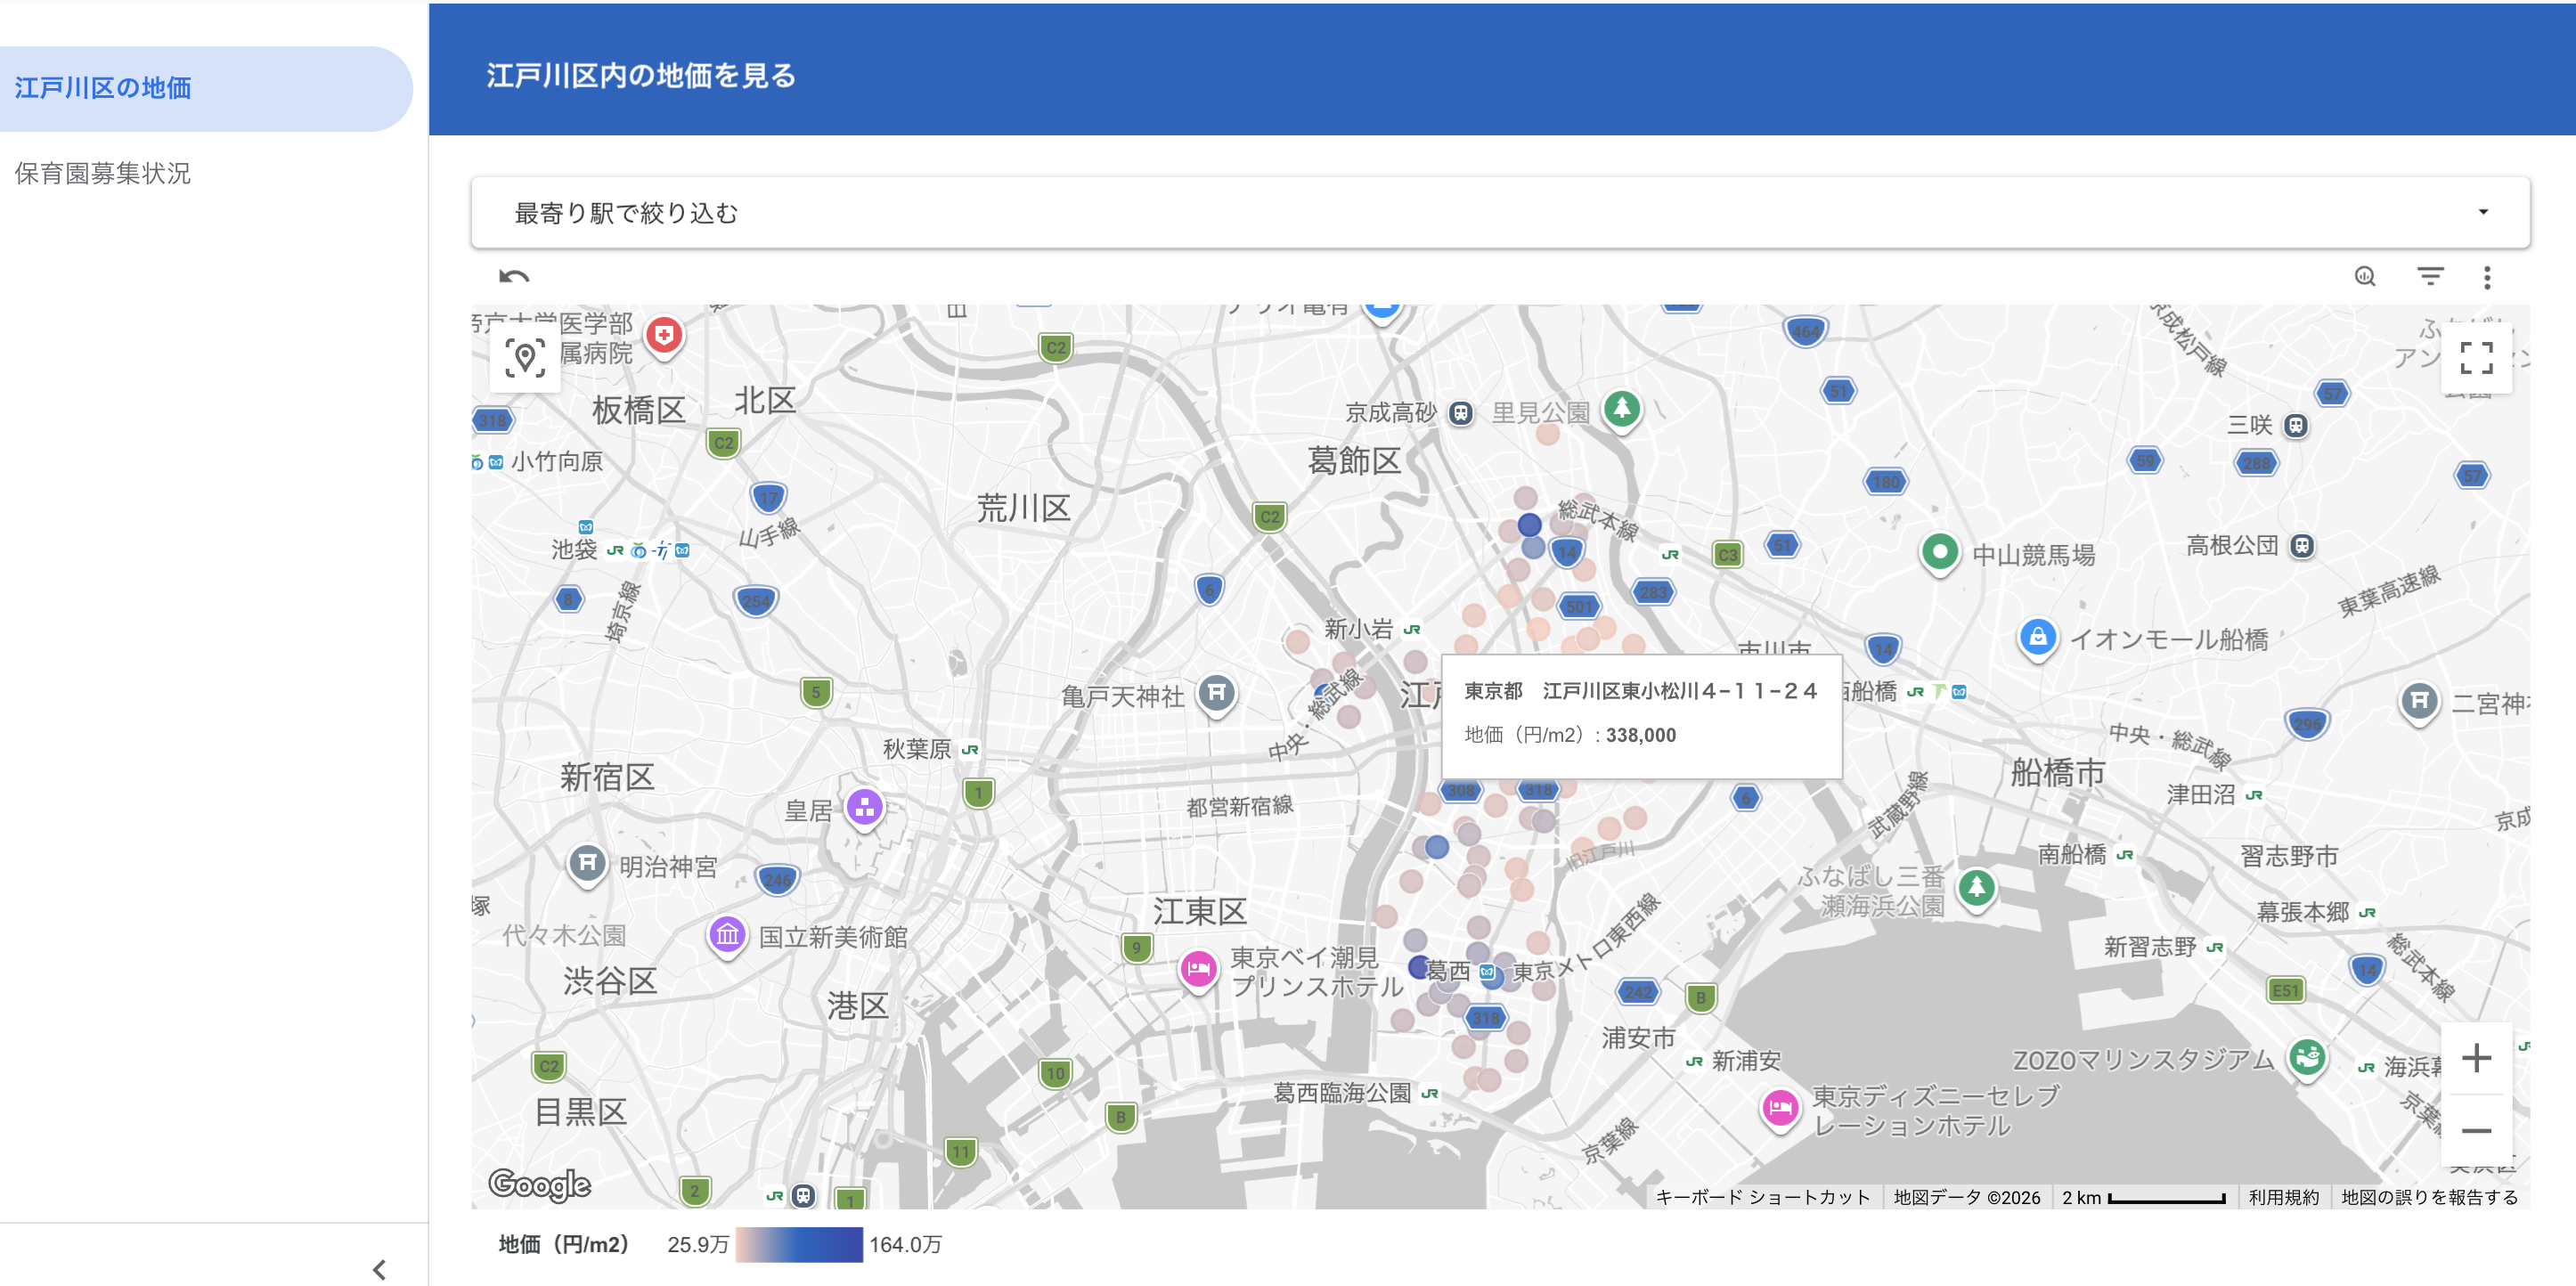Toggle fullscreen map view
Screen dimensions: 2576x1286
click(x=2476, y=357)
